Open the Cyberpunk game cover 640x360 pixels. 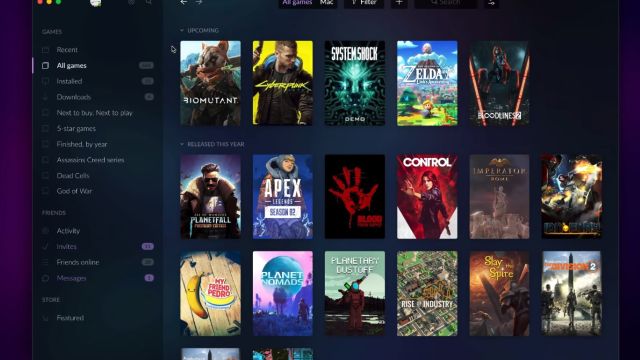[x=283, y=83]
